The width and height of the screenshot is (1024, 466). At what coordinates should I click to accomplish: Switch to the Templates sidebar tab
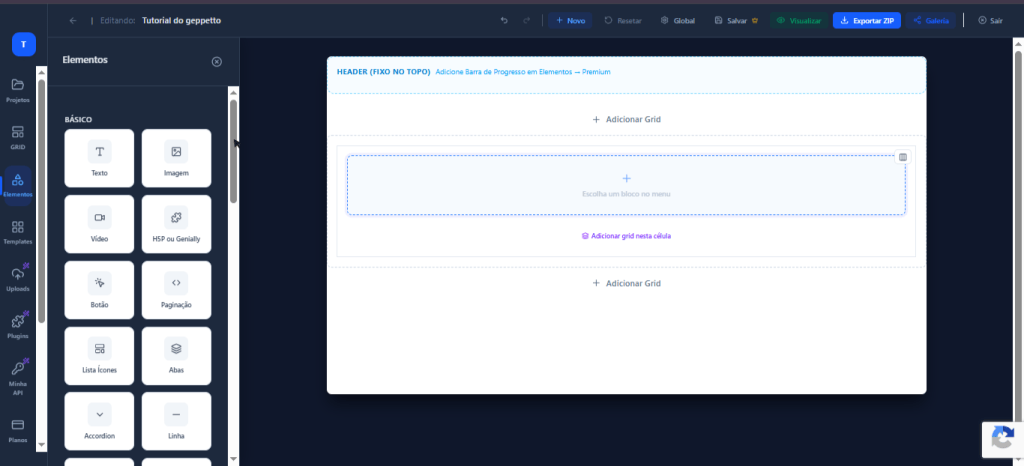(x=18, y=232)
